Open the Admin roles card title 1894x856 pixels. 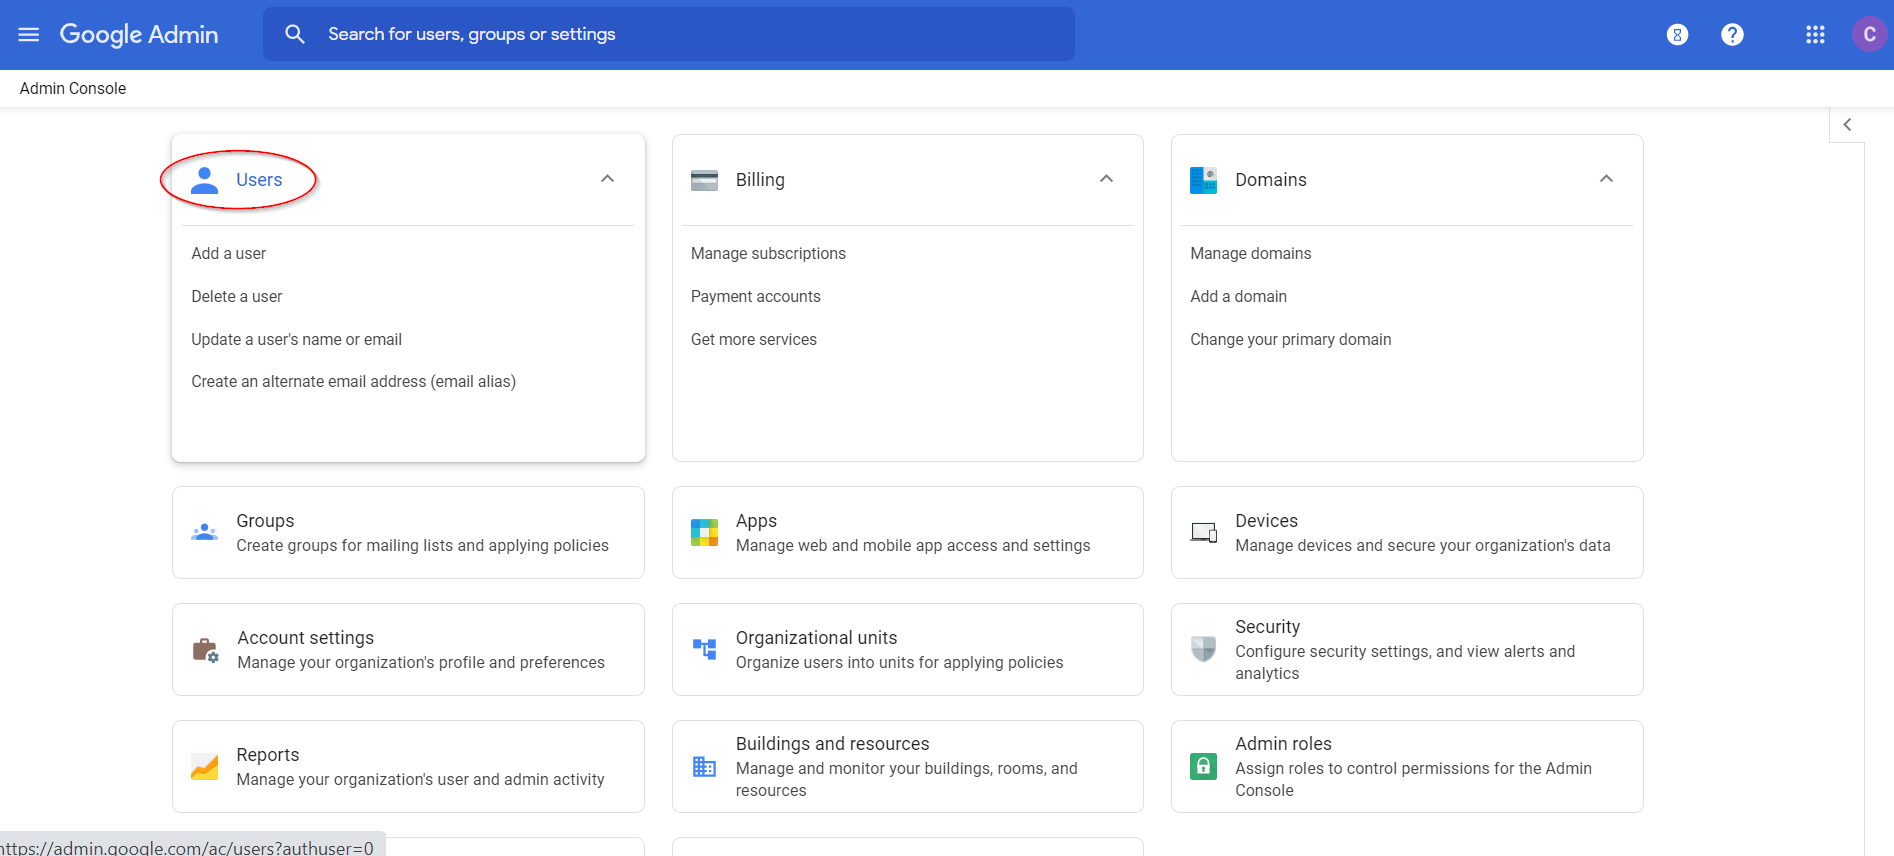(1284, 744)
